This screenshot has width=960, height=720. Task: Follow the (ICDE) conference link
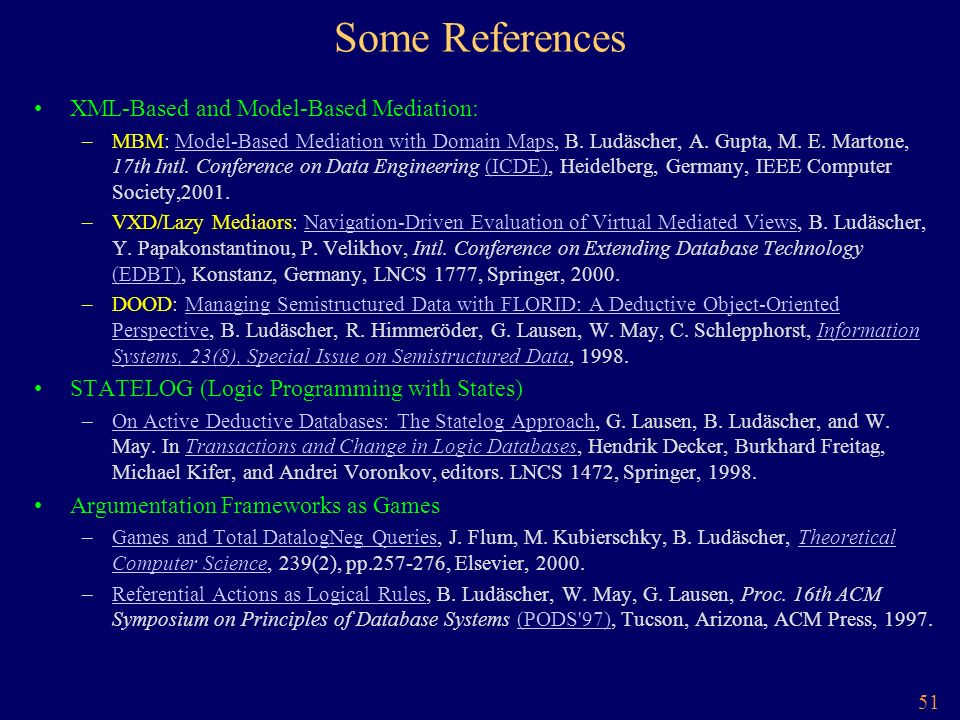point(516,167)
